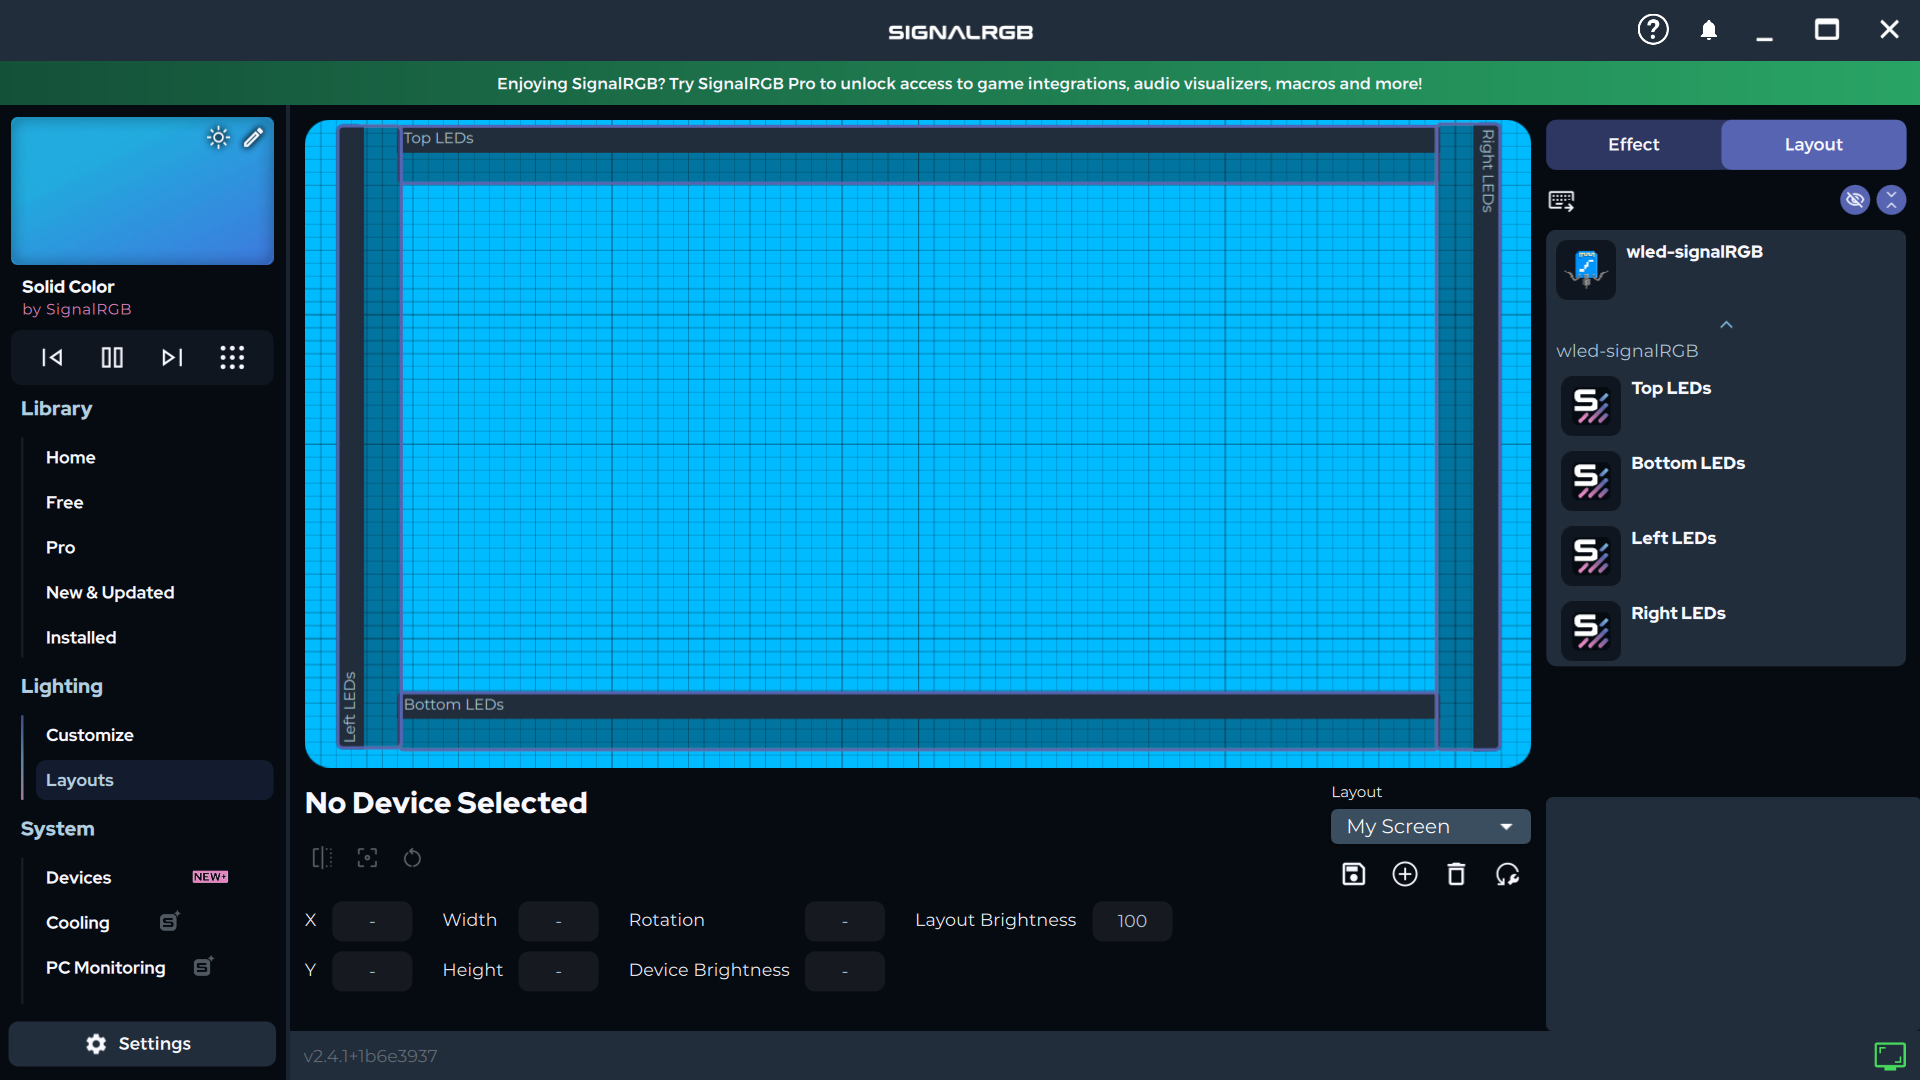Viewport: 1920px width, 1080px height.
Task: Click the green monitor status icon
Action: point(1890,1056)
